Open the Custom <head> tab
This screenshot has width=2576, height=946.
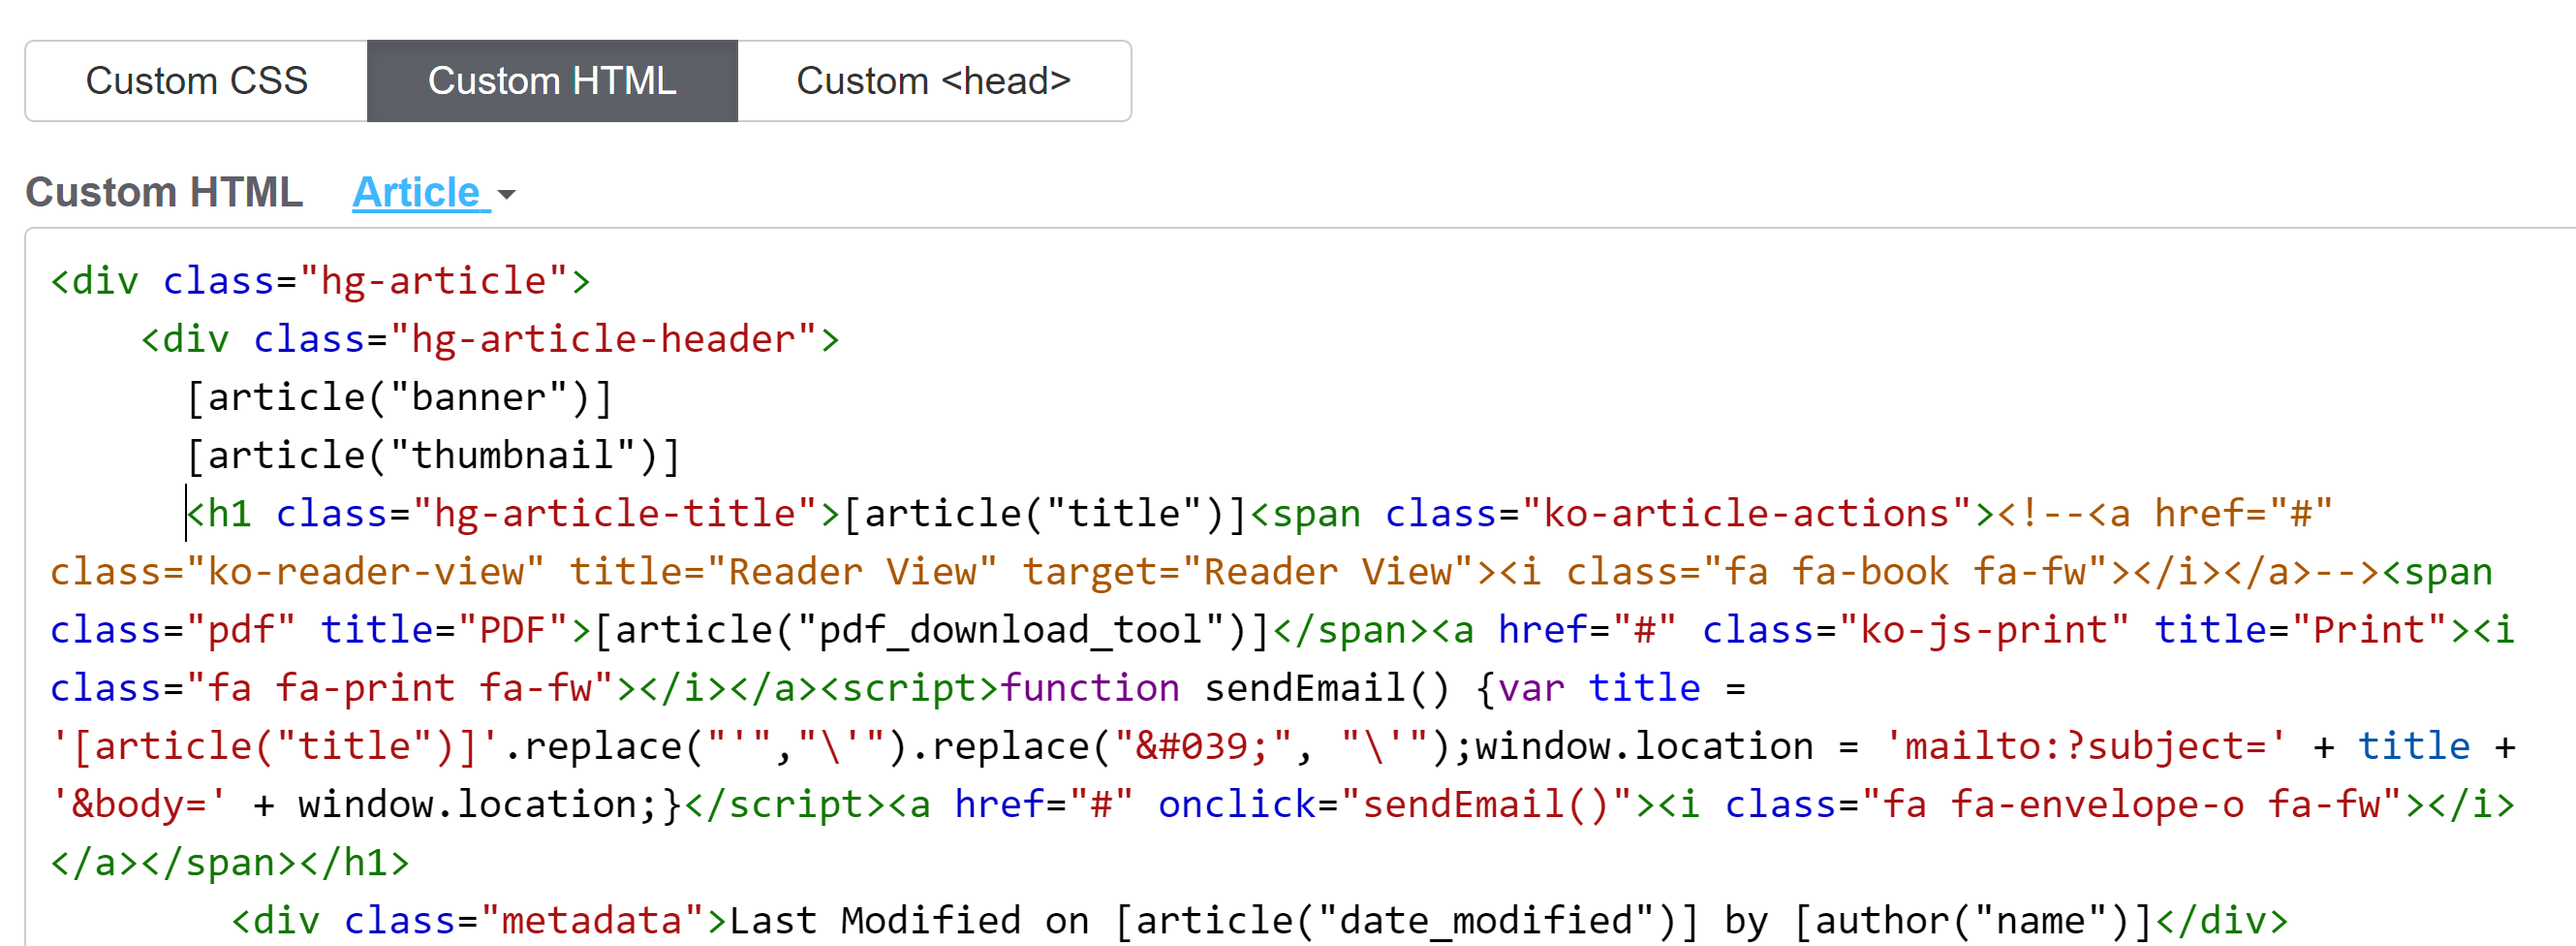click(x=934, y=81)
